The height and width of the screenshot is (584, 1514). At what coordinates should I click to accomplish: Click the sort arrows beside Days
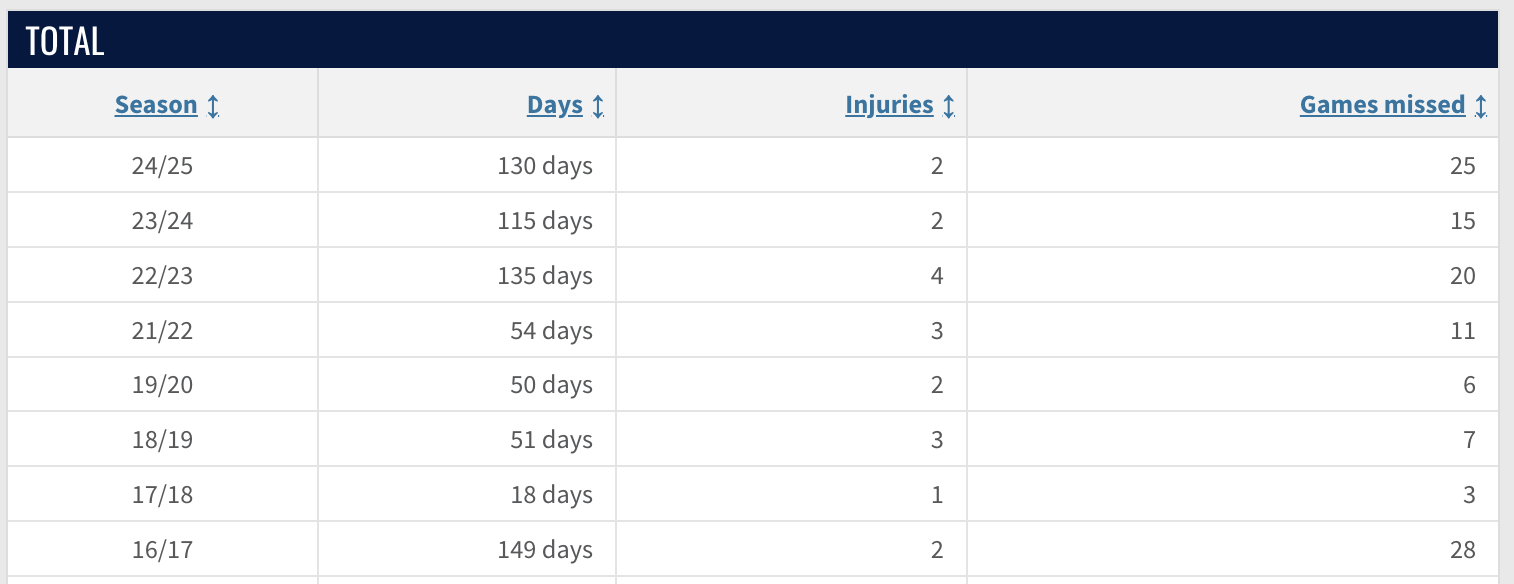tap(598, 106)
